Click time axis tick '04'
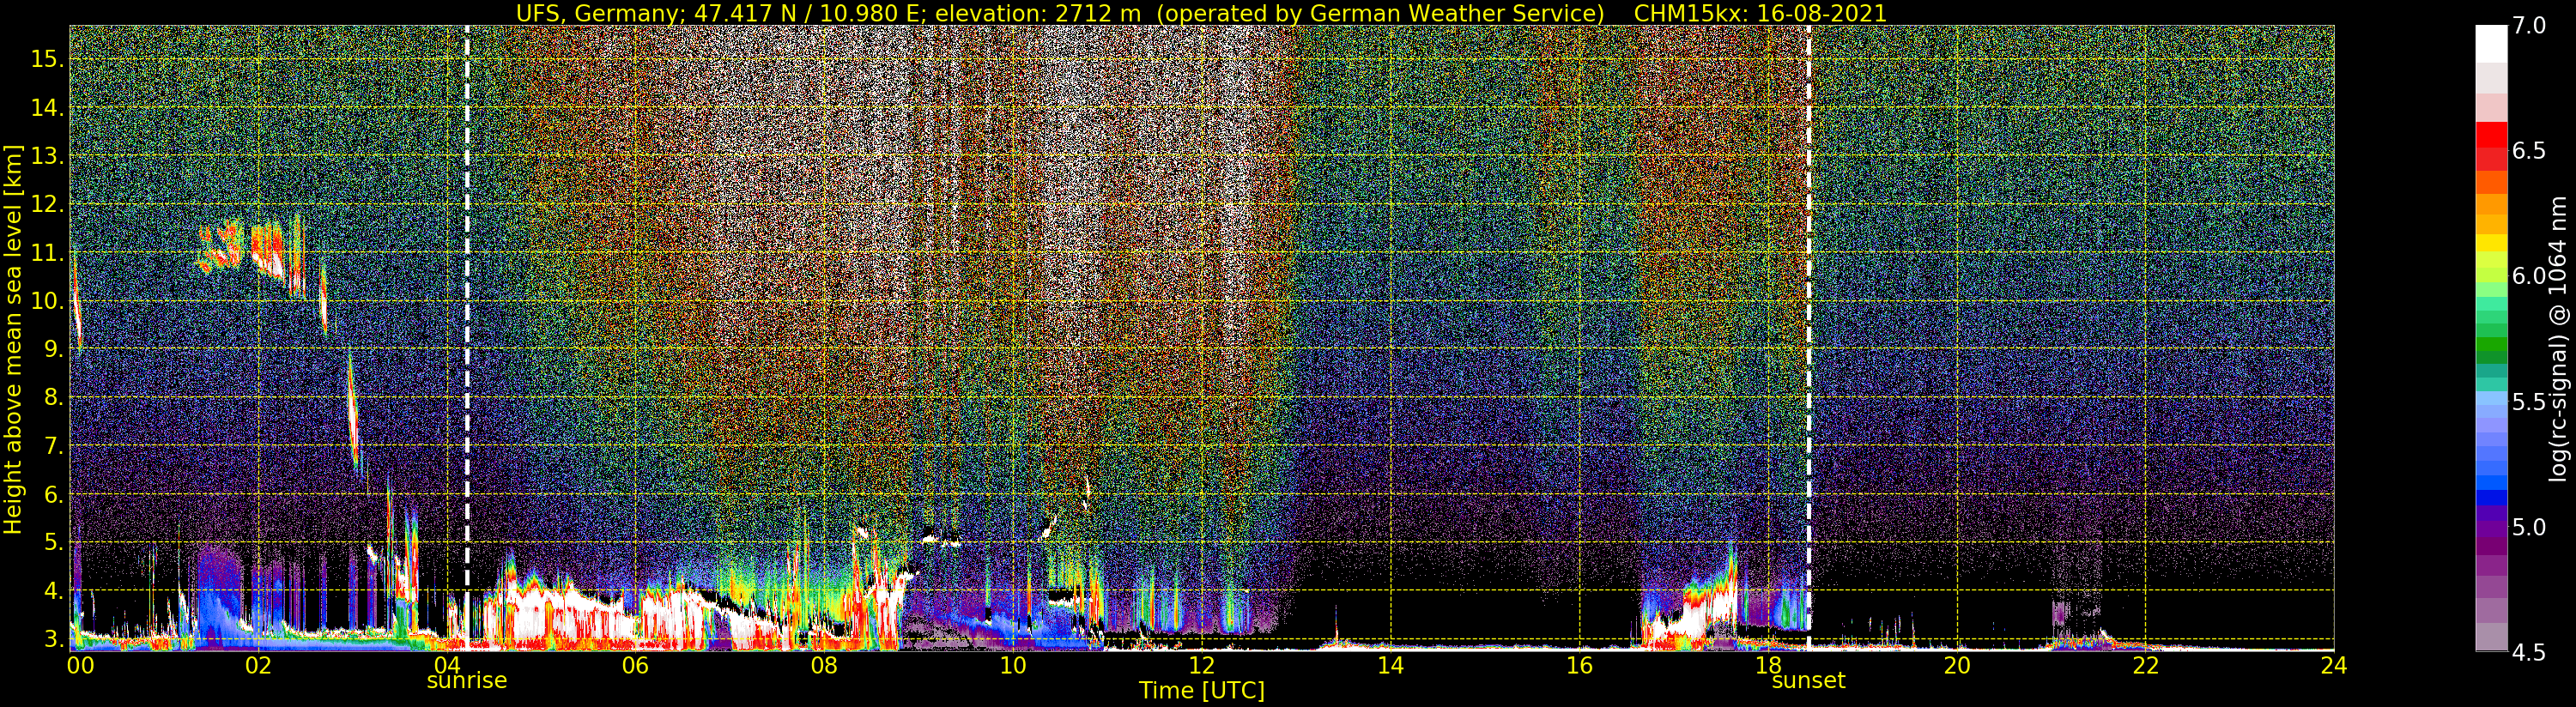The height and width of the screenshot is (707, 2576). [x=447, y=665]
